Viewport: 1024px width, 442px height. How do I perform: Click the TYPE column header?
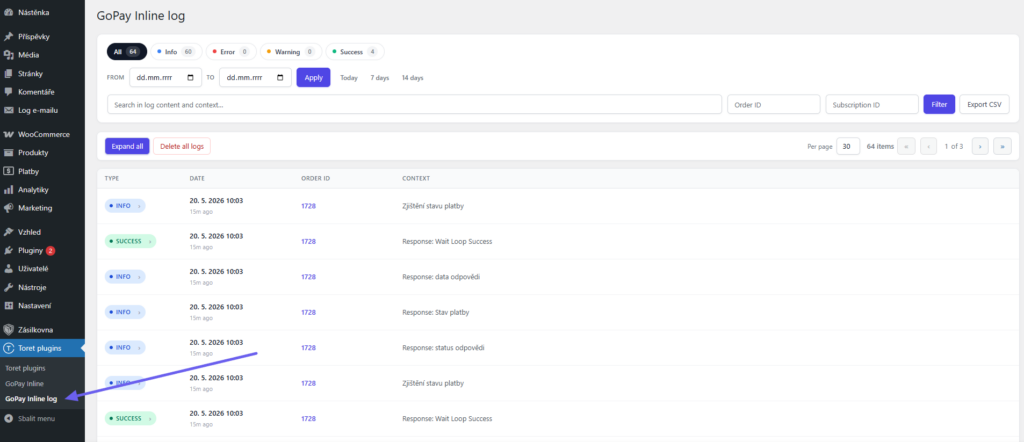112,178
